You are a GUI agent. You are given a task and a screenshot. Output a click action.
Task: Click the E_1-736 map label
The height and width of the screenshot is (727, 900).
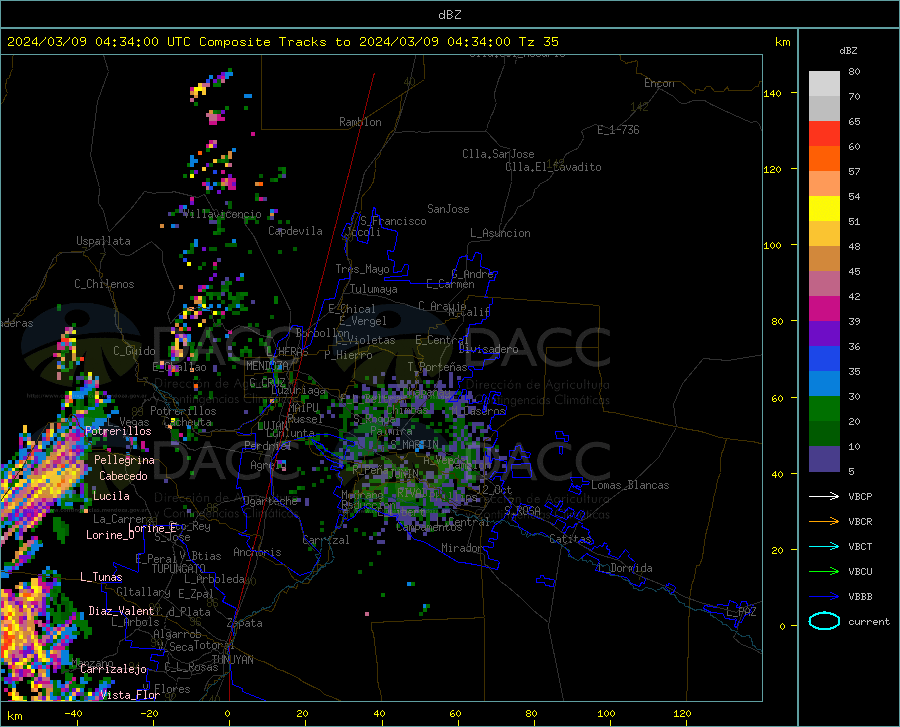(618, 130)
